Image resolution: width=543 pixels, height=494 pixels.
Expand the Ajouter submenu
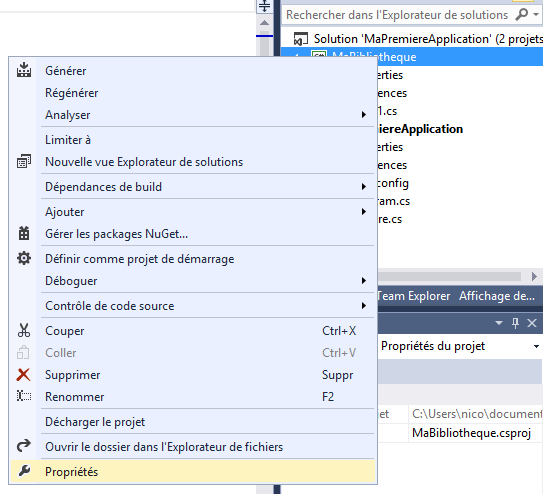point(364,212)
